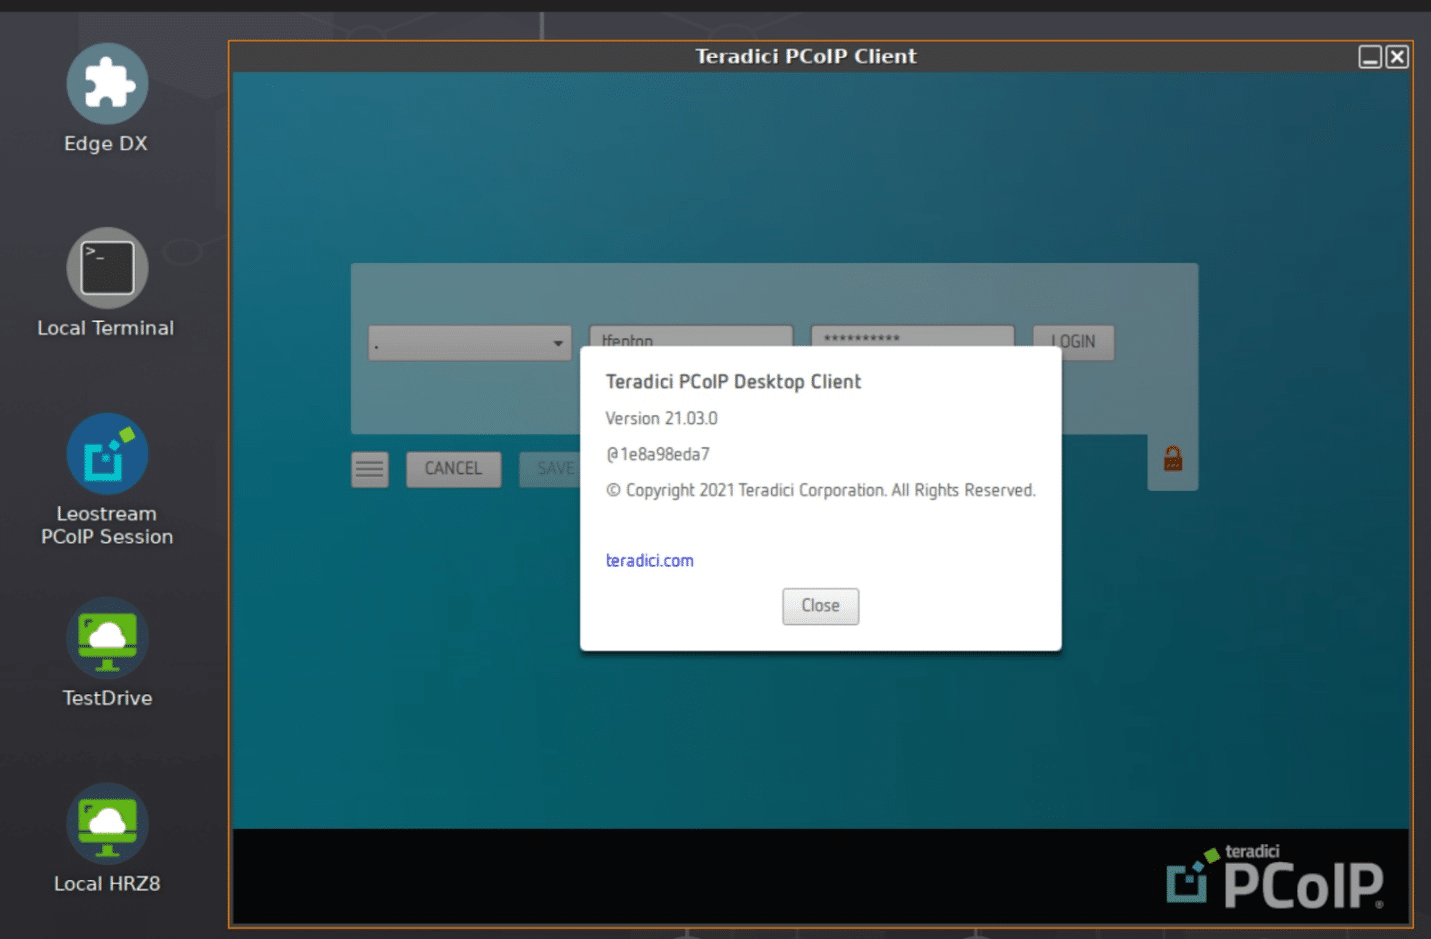Click the Copyright 2021 Teradici text

pyautogui.click(x=820, y=490)
